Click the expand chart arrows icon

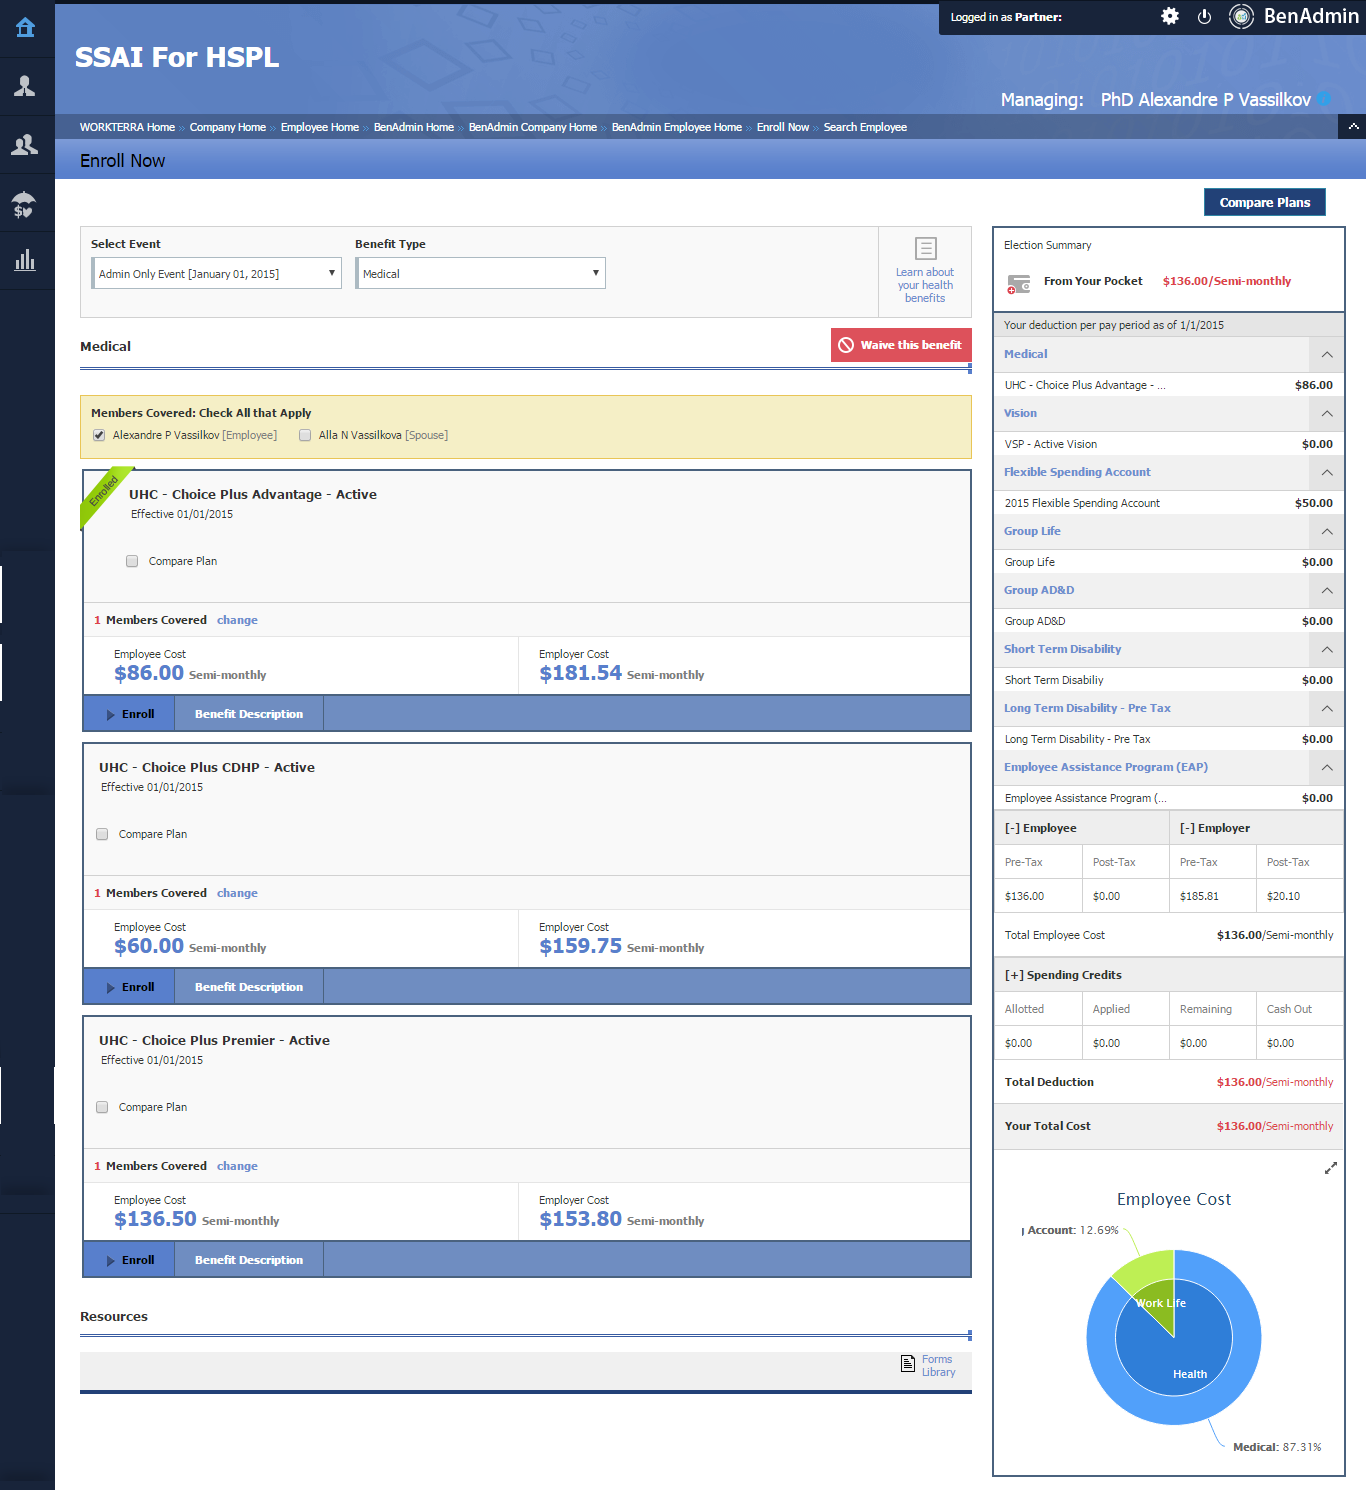tap(1330, 1168)
